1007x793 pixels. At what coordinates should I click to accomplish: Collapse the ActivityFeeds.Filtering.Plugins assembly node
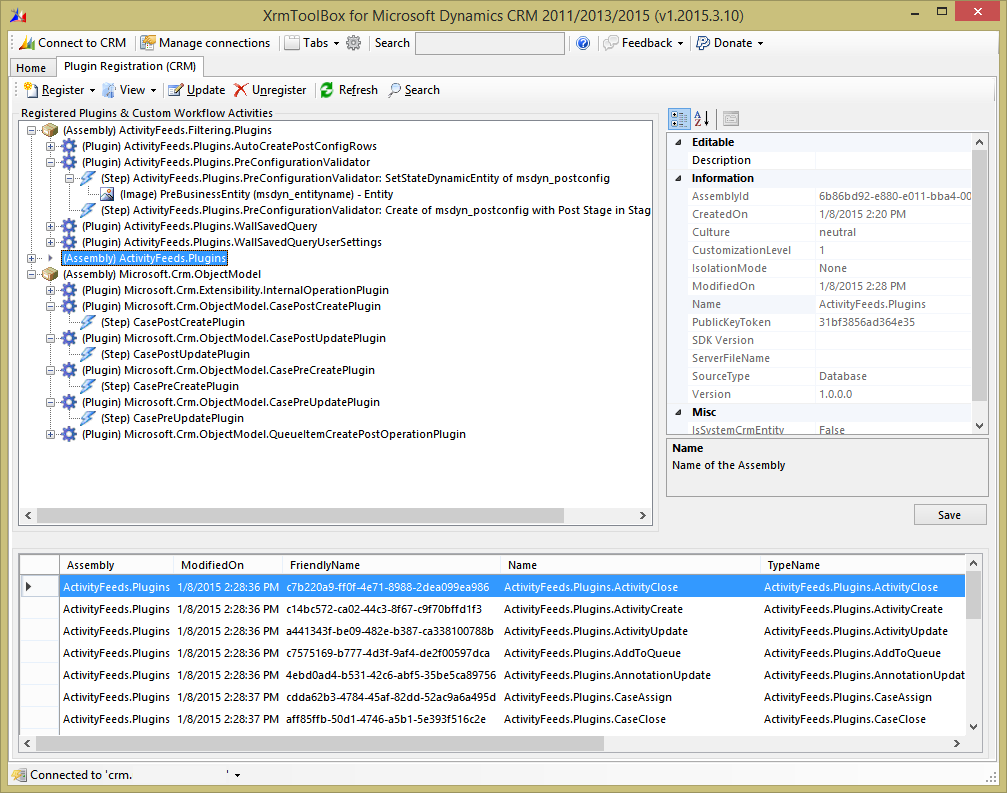[x=31, y=130]
